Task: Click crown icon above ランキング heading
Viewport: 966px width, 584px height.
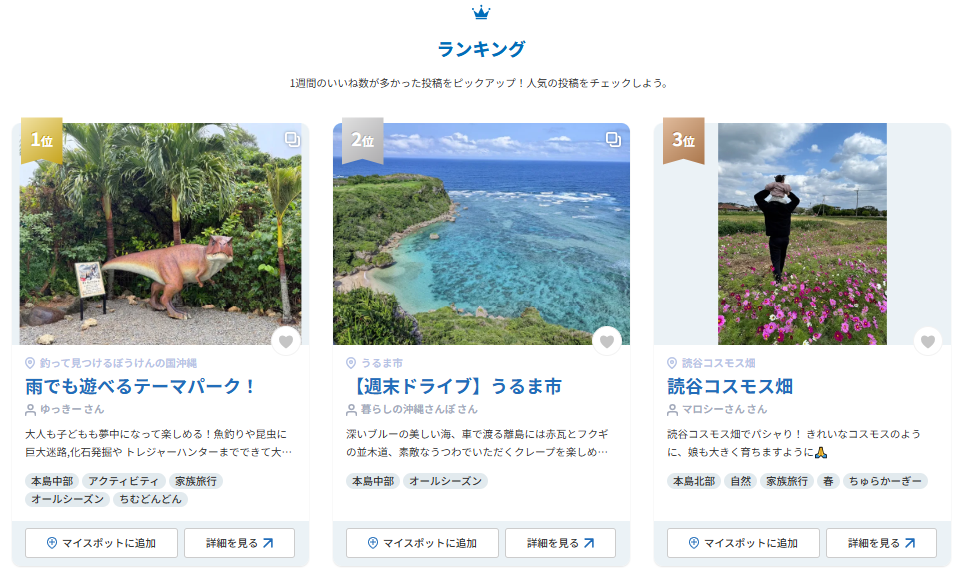Action: point(481,12)
